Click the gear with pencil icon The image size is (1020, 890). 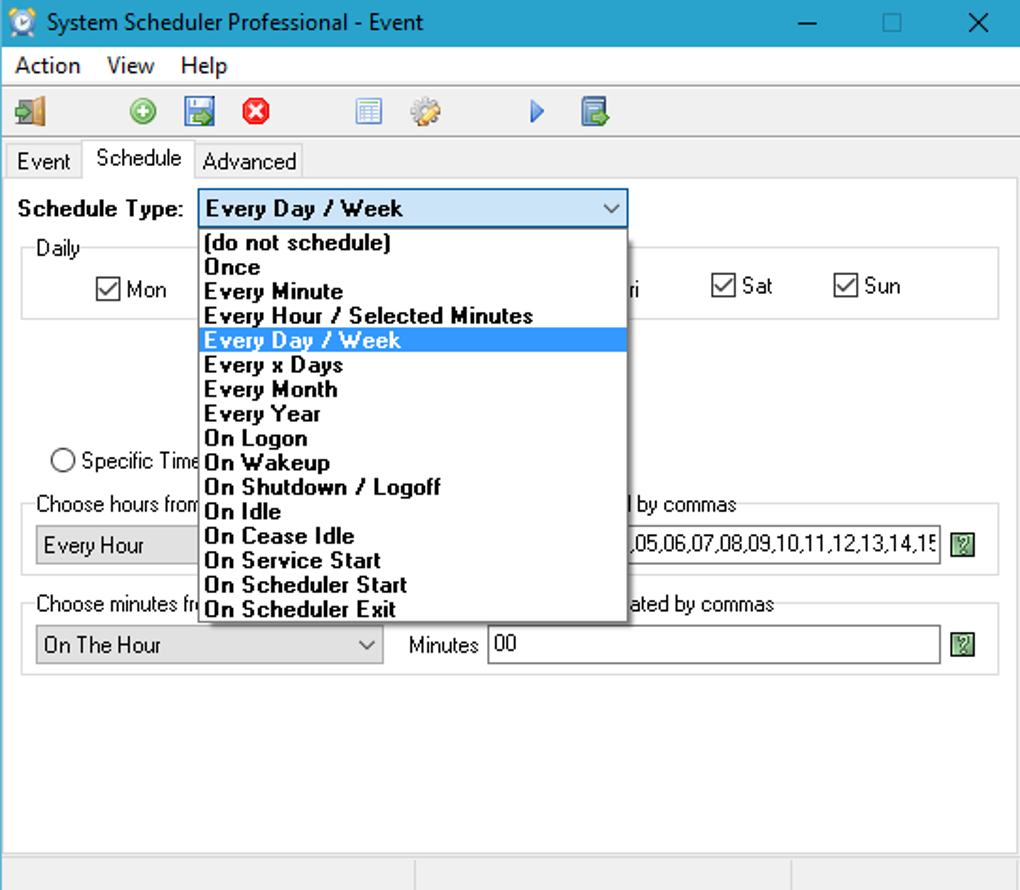pos(425,111)
